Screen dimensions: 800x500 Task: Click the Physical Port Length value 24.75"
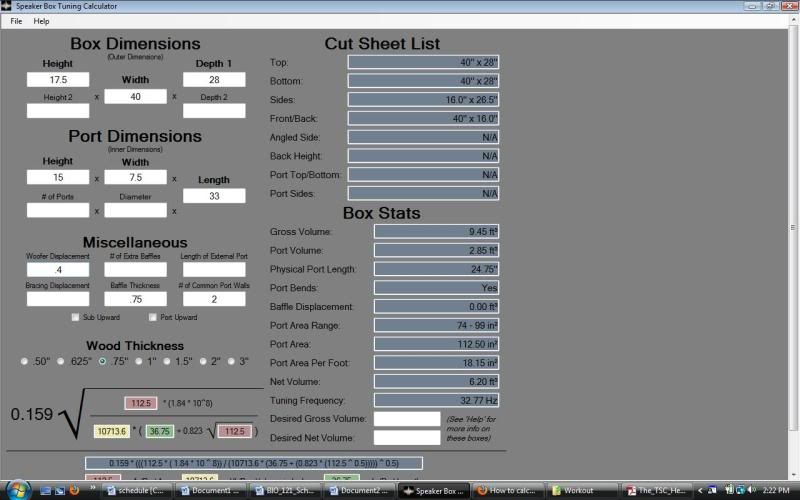point(436,269)
